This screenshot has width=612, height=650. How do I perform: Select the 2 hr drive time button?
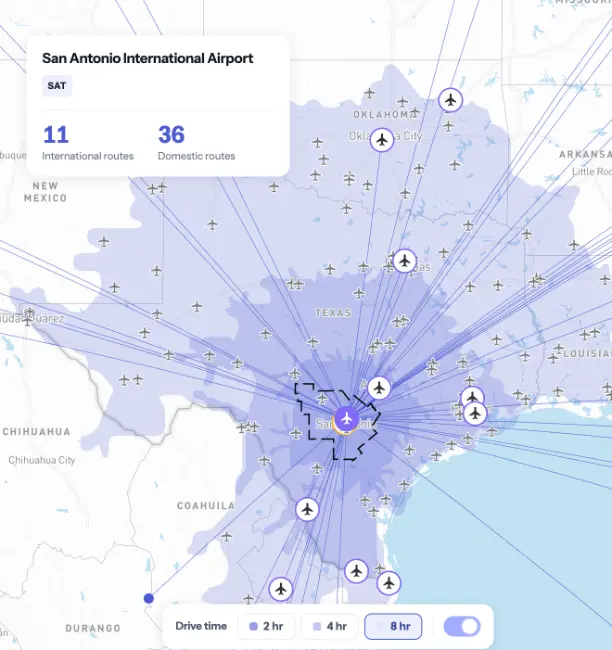click(x=266, y=626)
